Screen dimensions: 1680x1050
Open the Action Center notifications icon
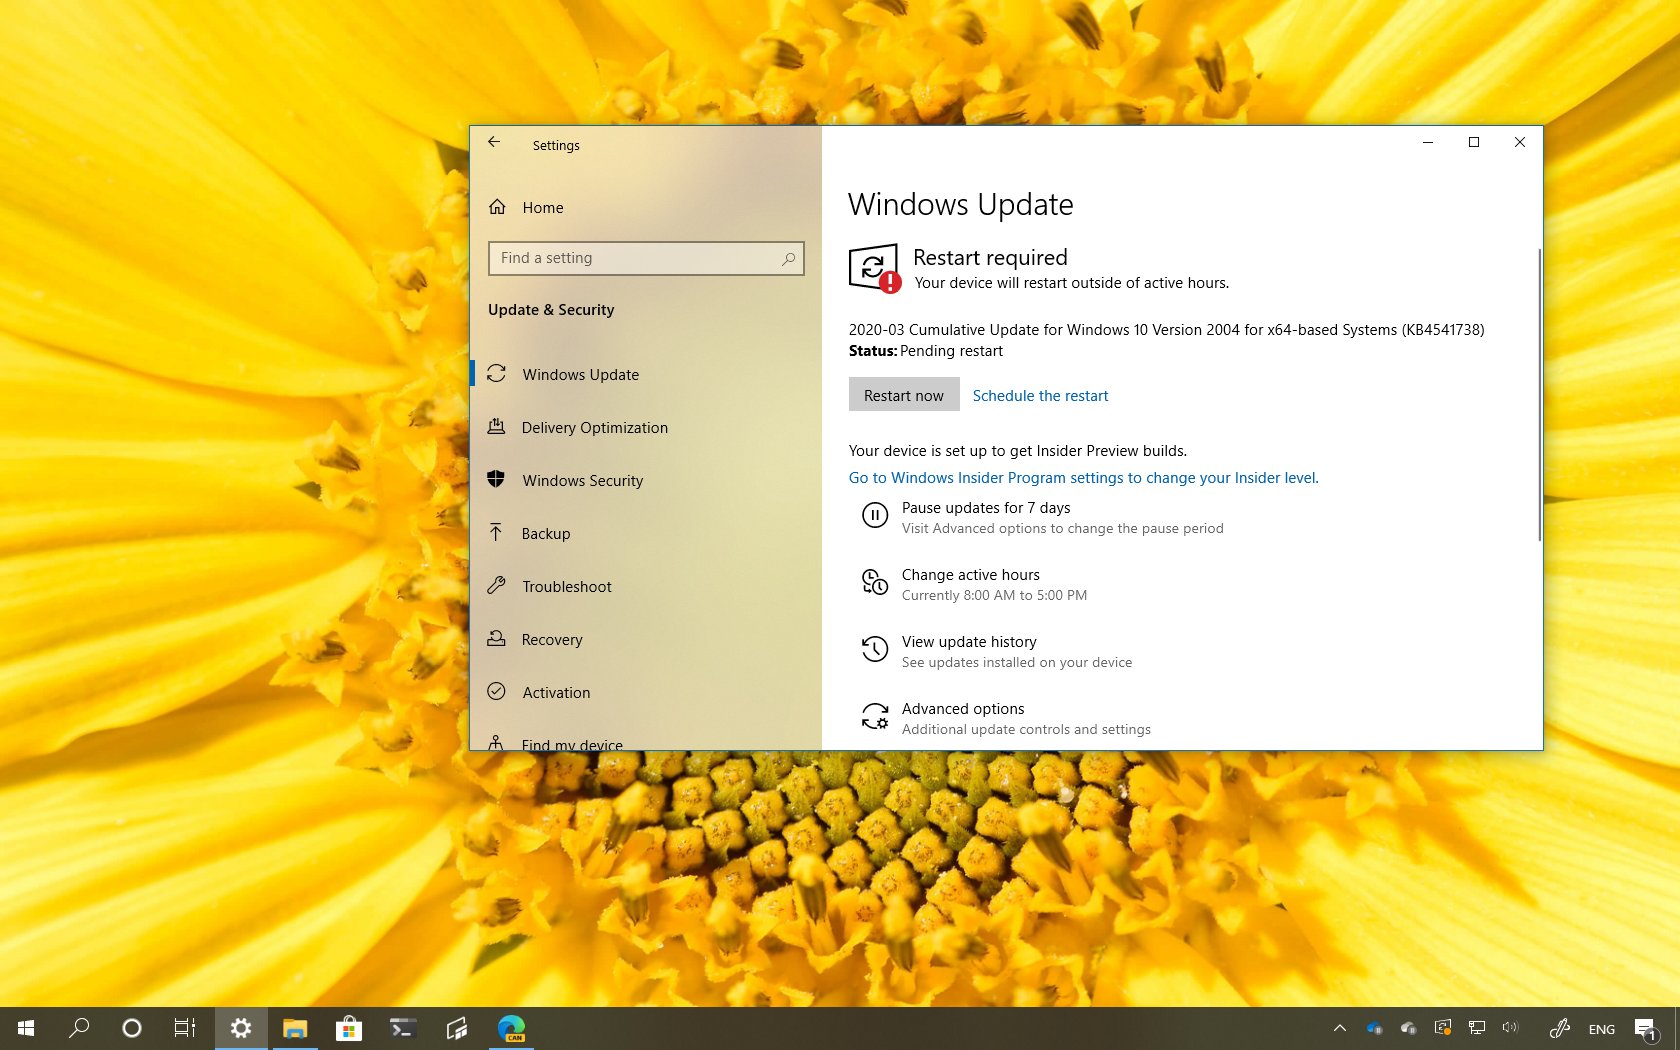[1646, 1028]
